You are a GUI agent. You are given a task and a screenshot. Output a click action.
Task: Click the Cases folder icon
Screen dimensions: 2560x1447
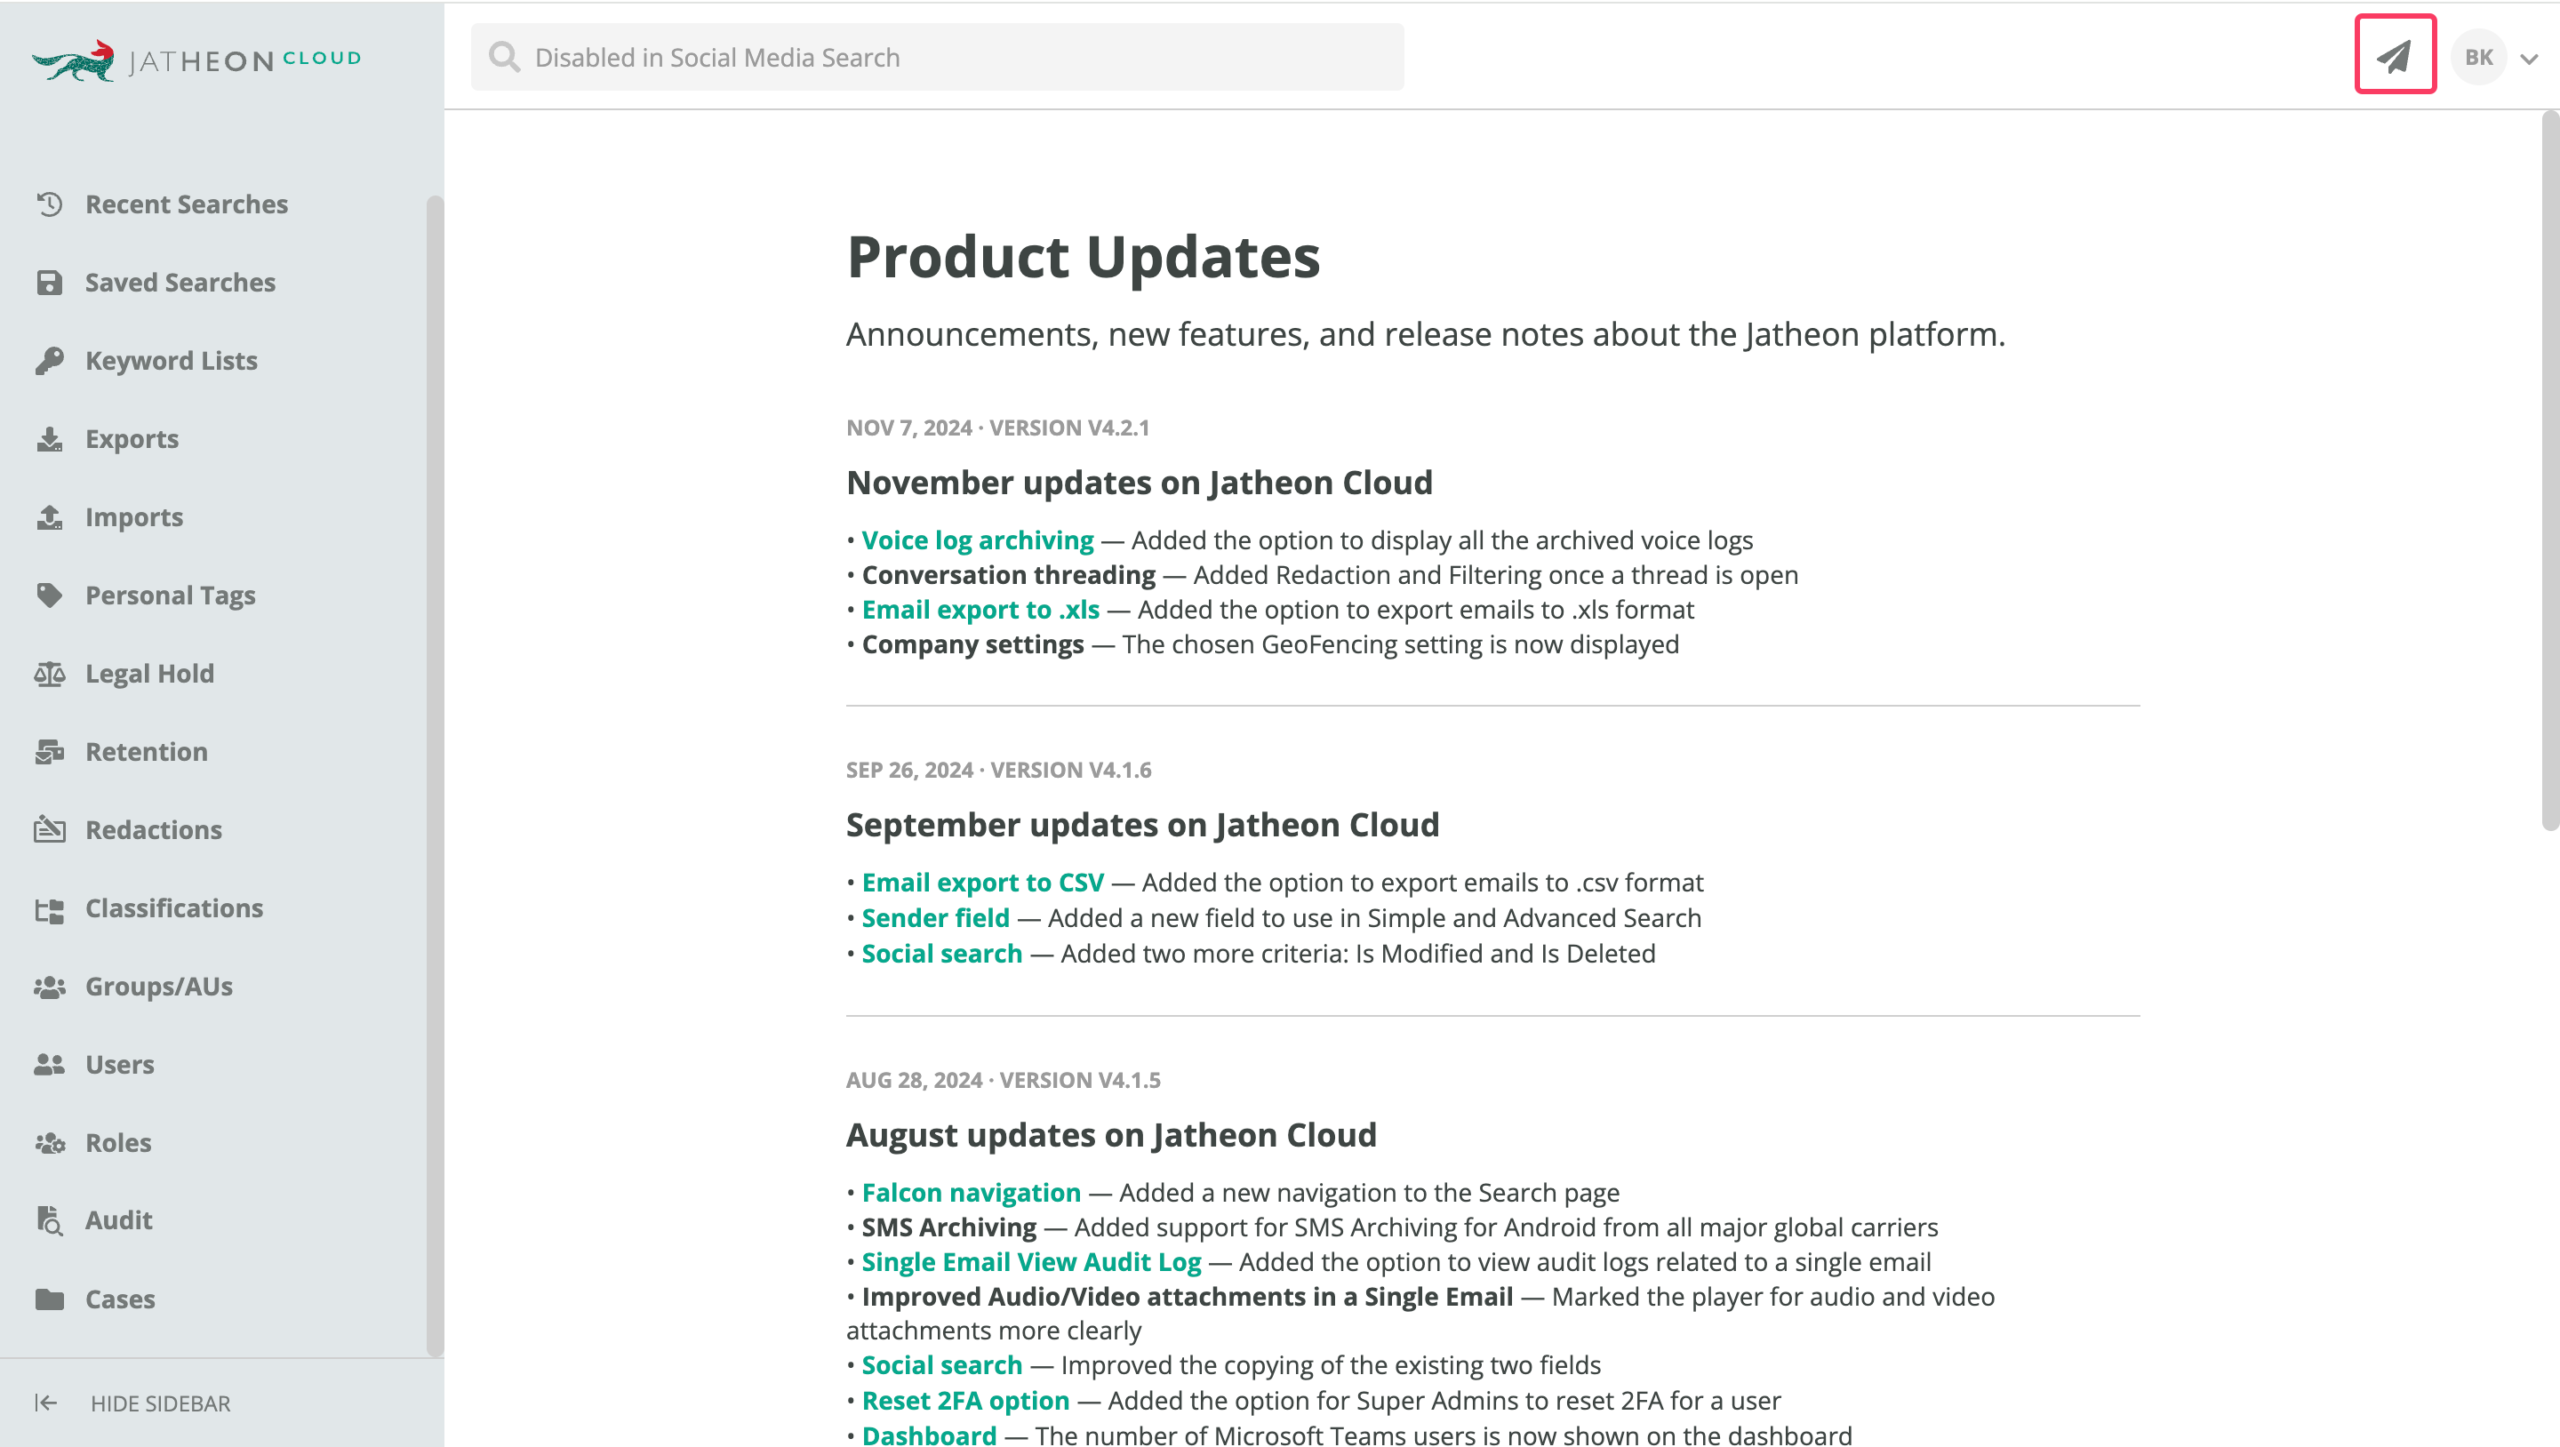coord(49,1299)
